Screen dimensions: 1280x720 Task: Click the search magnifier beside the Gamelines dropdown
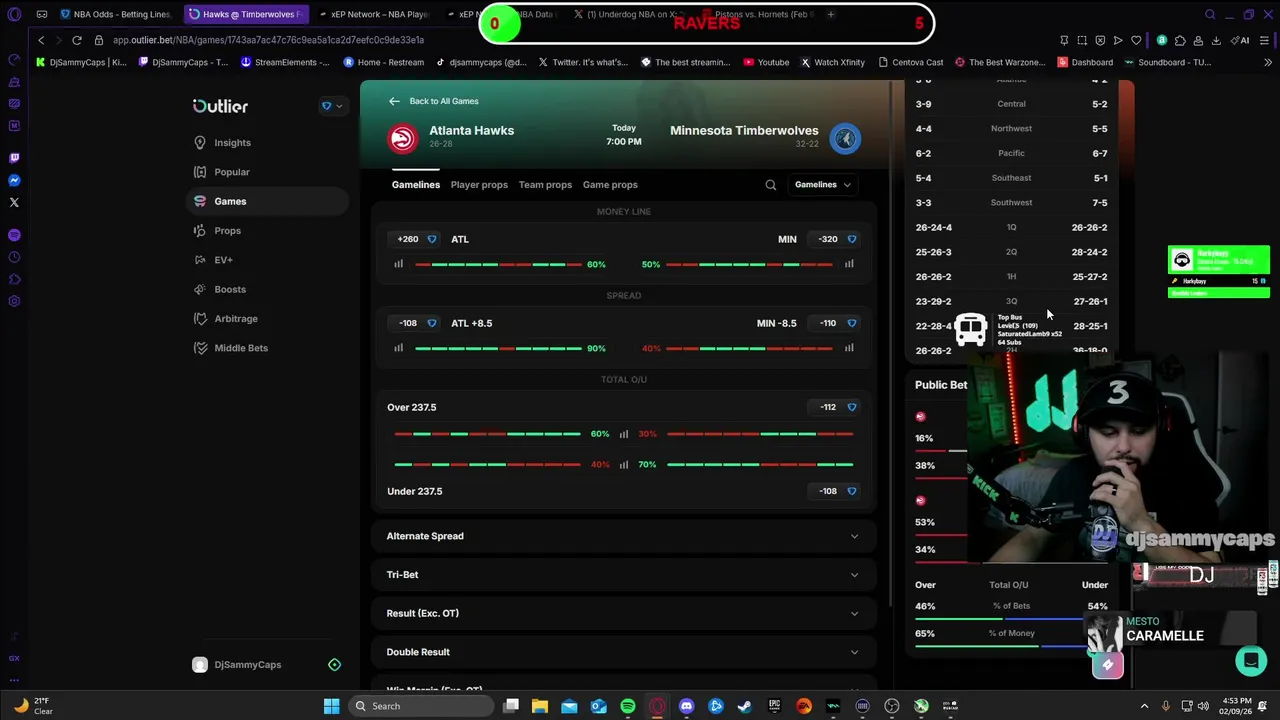(x=770, y=185)
